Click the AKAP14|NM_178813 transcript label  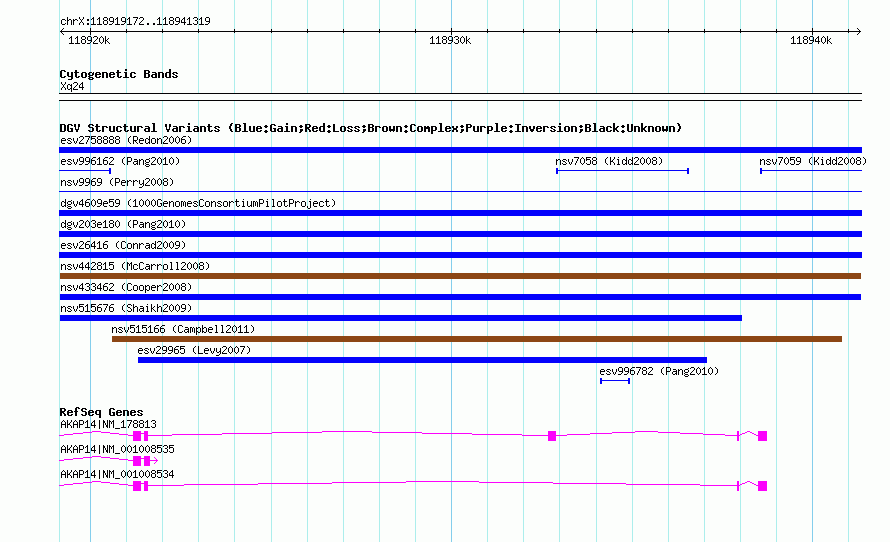pyautogui.click(x=108, y=425)
